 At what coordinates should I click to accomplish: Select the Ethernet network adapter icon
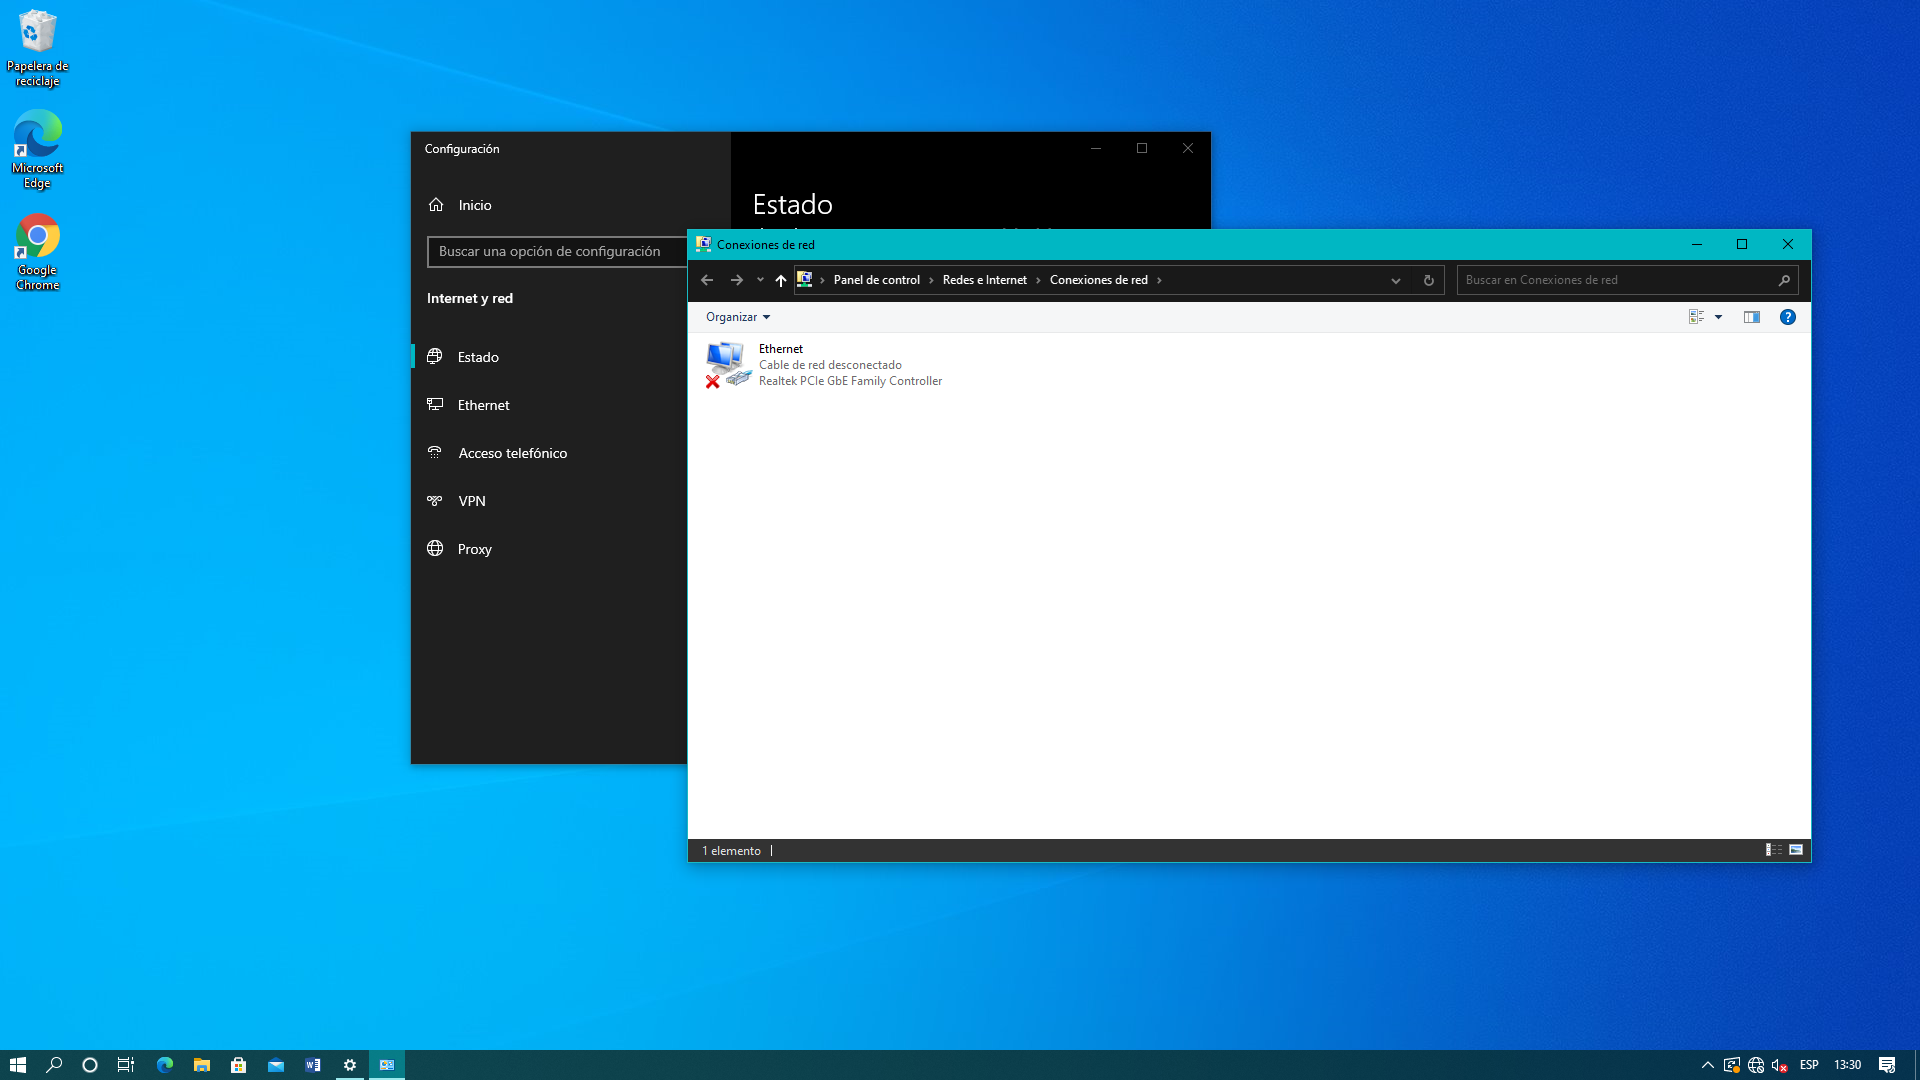point(727,364)
